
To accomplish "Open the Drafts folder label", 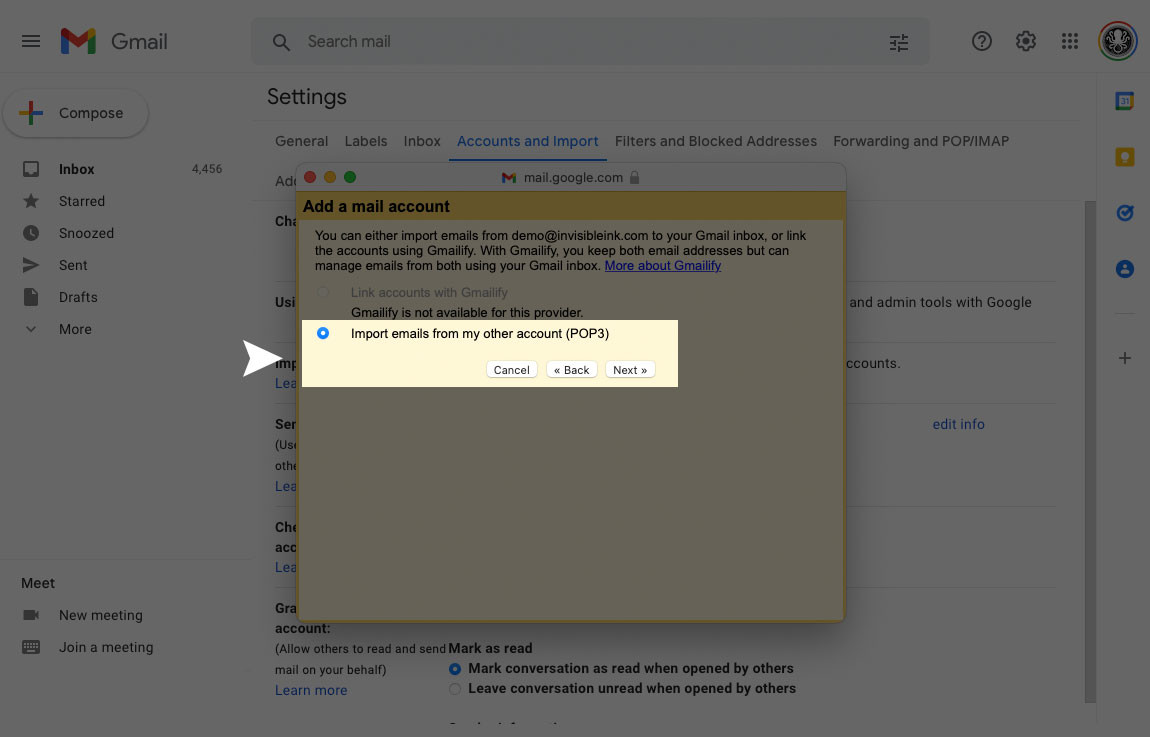I will click(x=78, y=297).
